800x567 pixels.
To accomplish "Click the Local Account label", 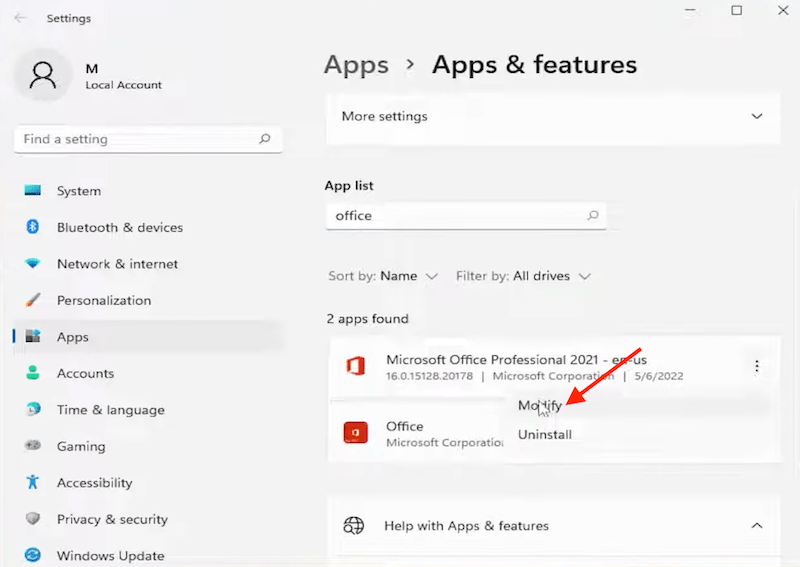I will [x=123, y=85].
